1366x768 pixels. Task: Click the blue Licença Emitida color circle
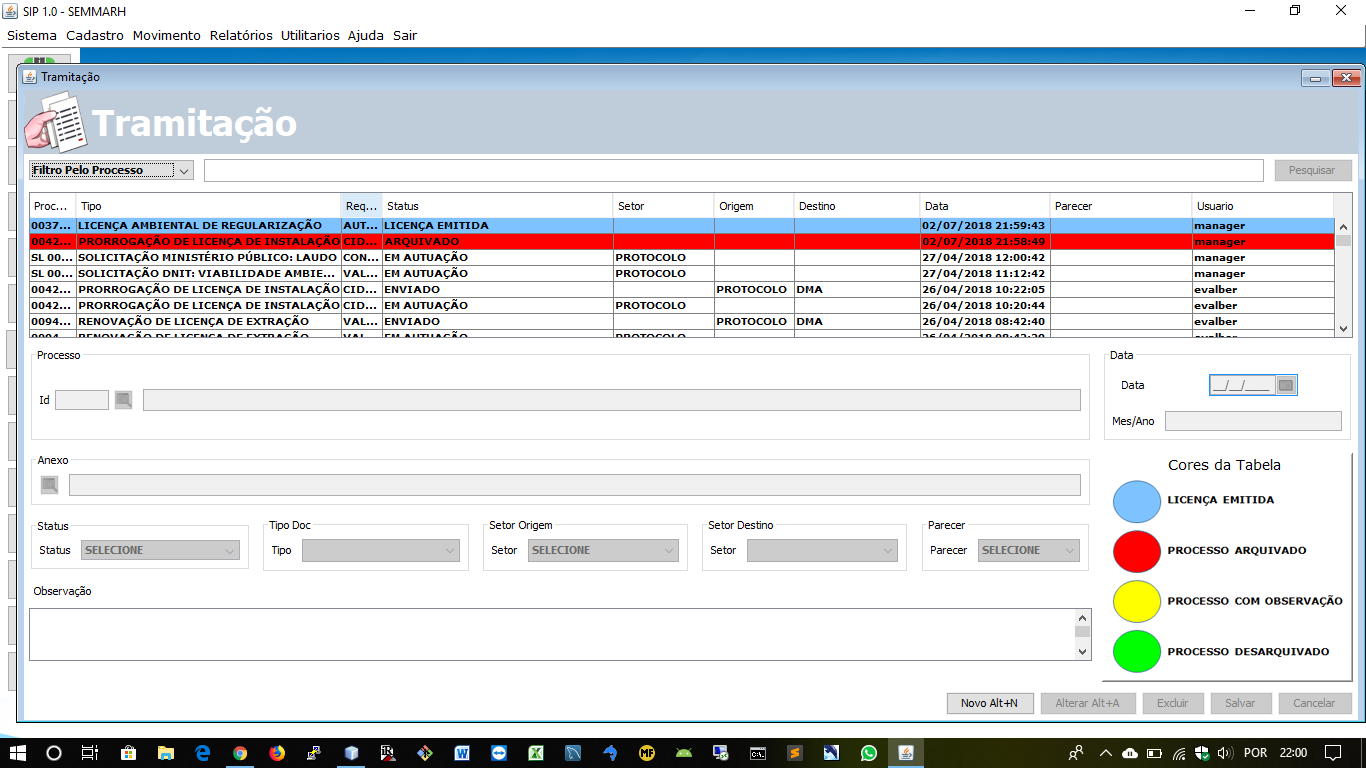tap(1136, 500)
